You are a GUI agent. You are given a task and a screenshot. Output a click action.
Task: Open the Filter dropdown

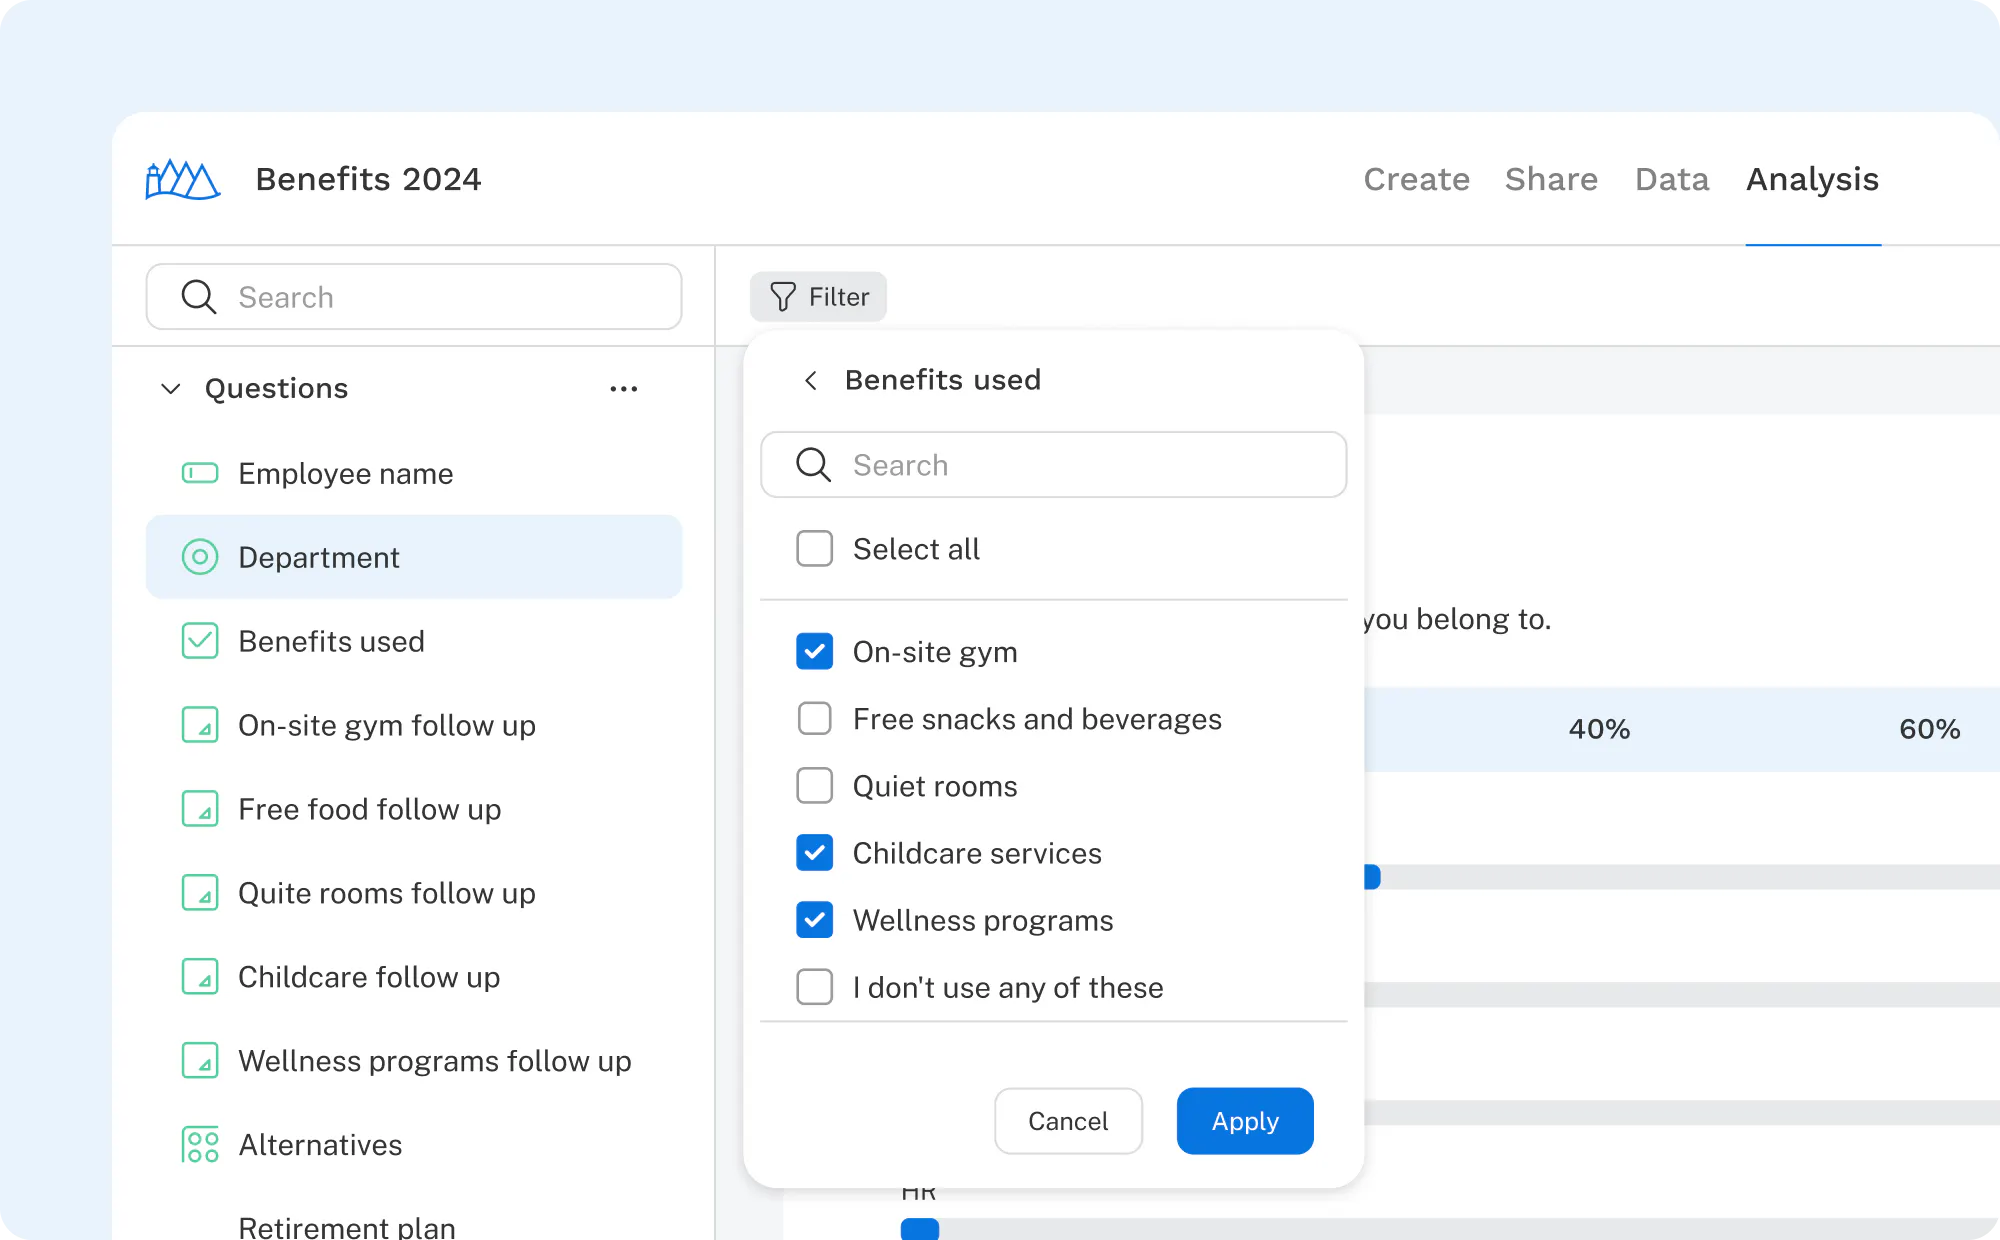pos(818,297)
